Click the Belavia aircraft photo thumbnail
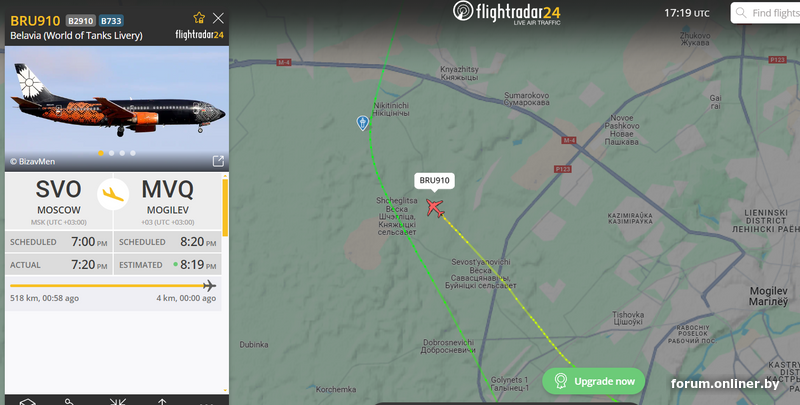The image size is (800, 405). pos(117,109)
